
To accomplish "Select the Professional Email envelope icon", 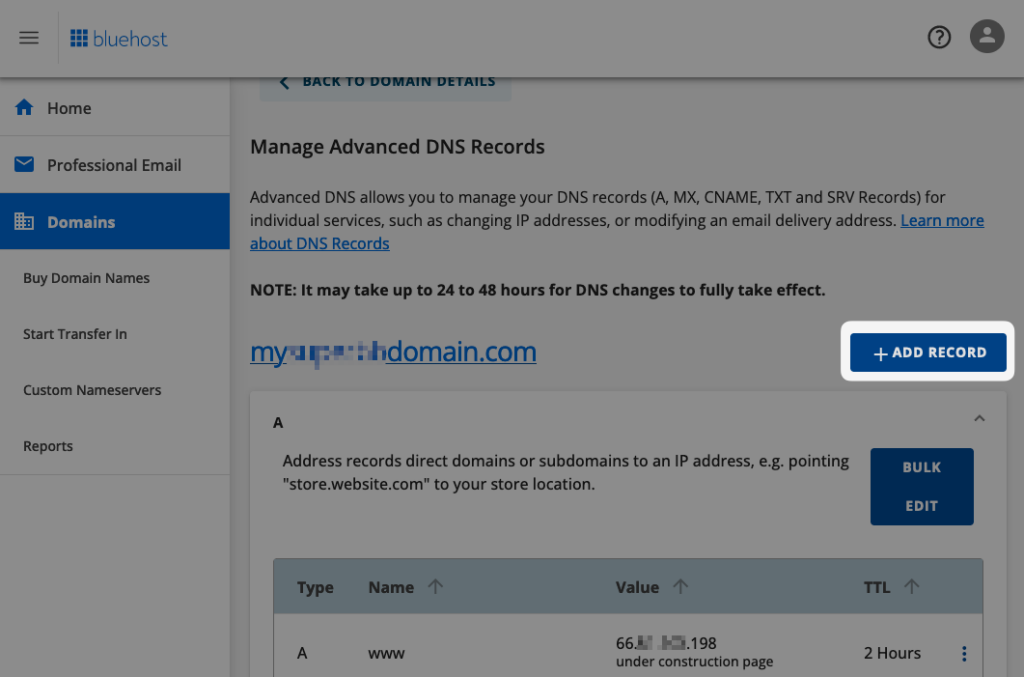I will (23, 164).
